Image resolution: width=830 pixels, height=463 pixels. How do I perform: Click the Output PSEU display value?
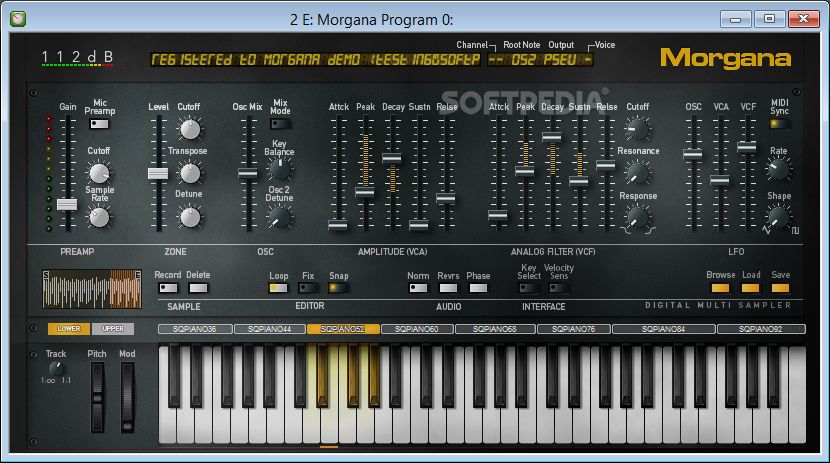tap(560, 60)
